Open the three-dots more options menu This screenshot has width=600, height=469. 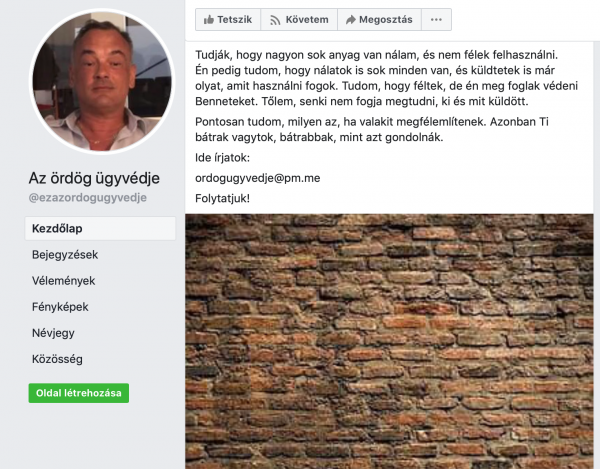click(x=436, y=20)
